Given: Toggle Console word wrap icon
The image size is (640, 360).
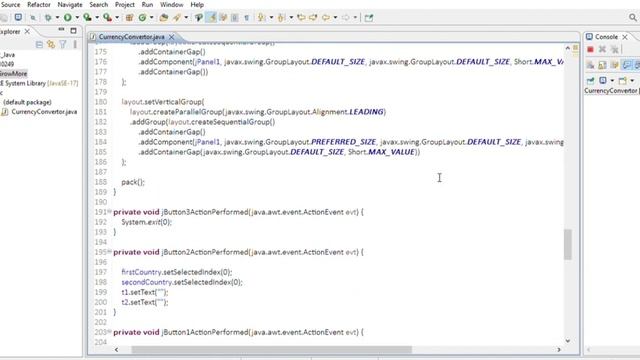Looking at the screenshot, I should coord(615,65).
